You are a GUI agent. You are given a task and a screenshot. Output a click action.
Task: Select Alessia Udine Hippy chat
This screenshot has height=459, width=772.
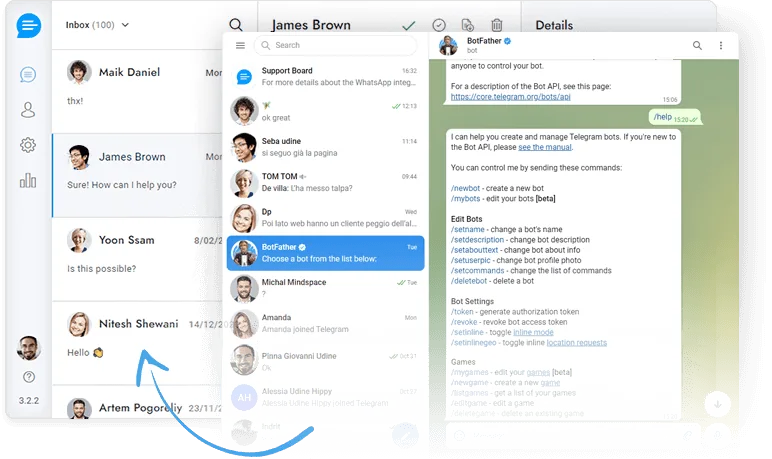point(325,397)
